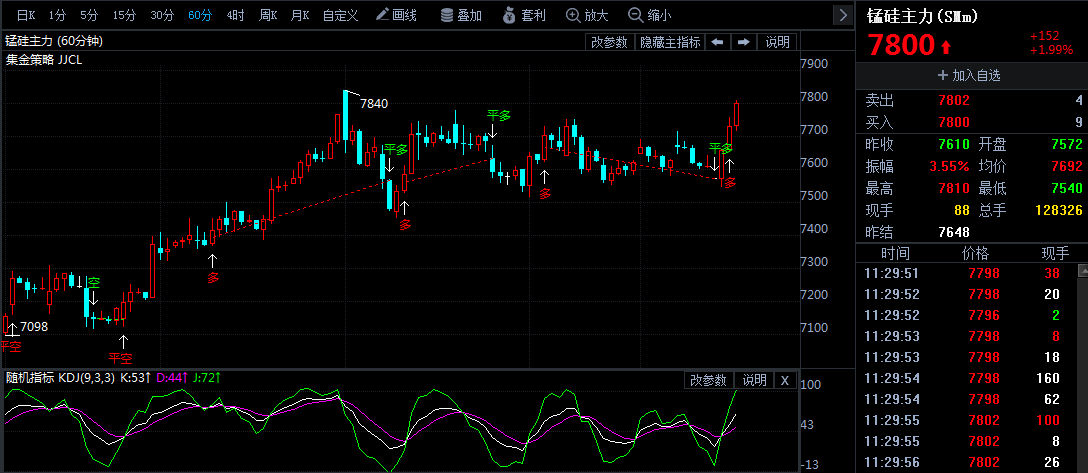Go to next indicator with right arrow

743,42
